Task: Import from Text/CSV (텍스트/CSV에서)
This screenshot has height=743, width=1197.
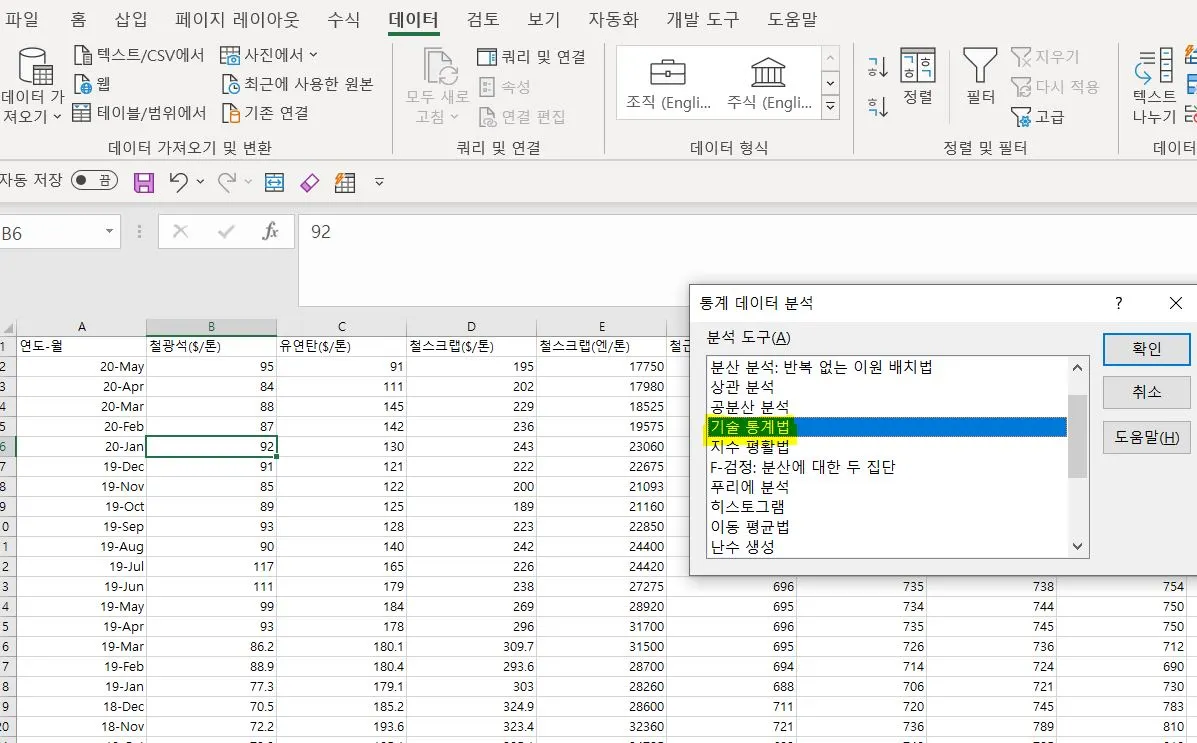Action: coord(139,55)
